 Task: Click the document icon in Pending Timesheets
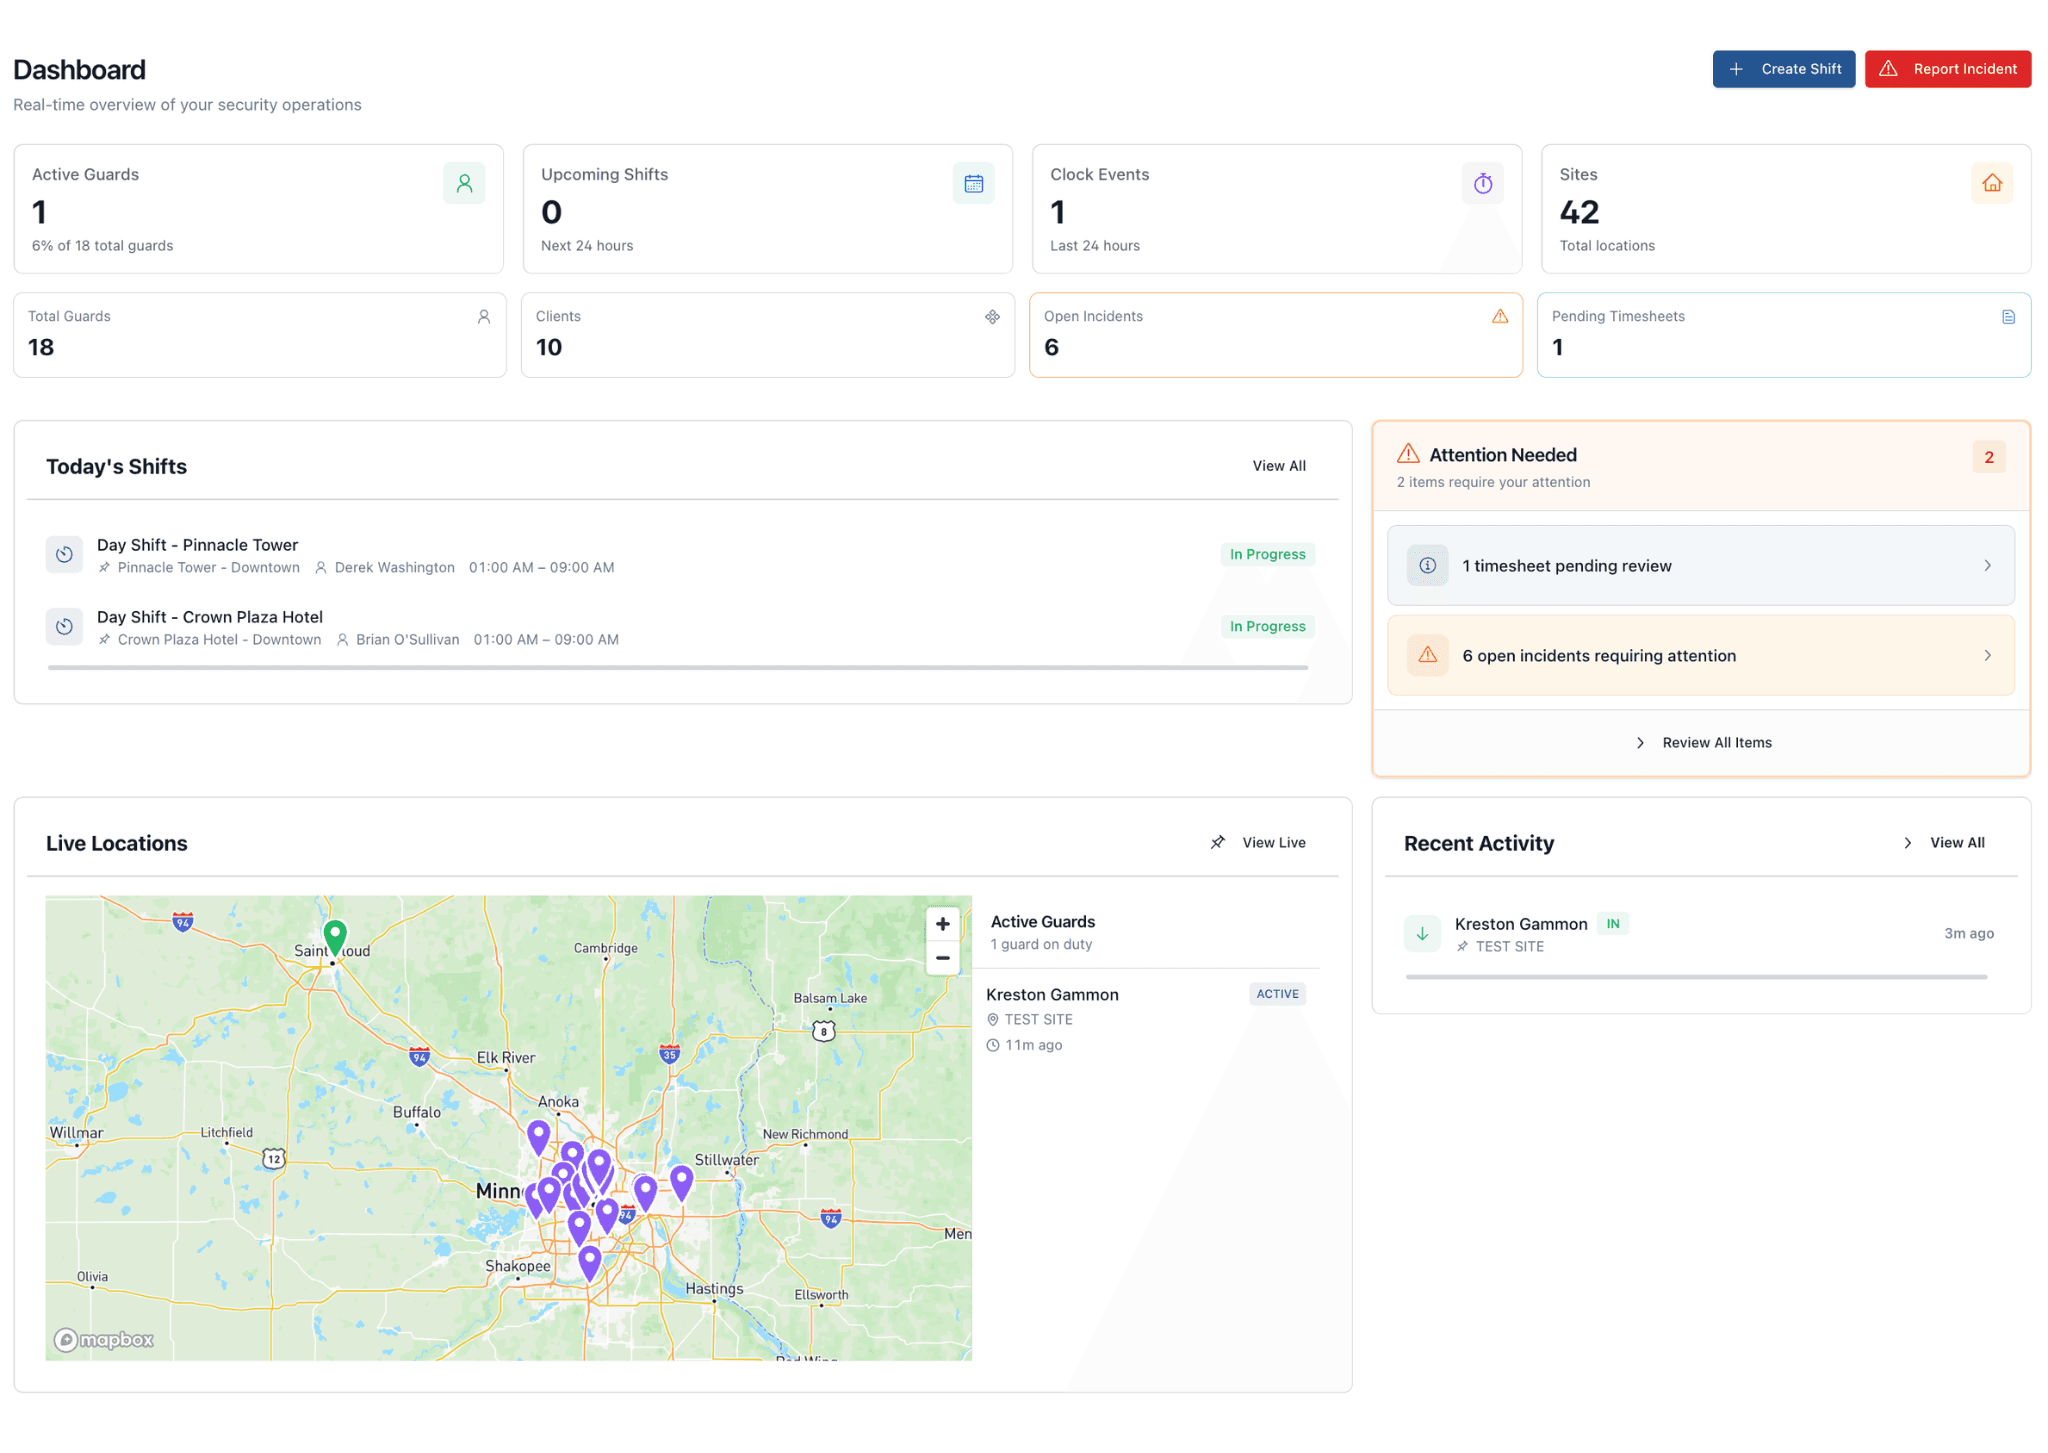tap(2008, 317)
